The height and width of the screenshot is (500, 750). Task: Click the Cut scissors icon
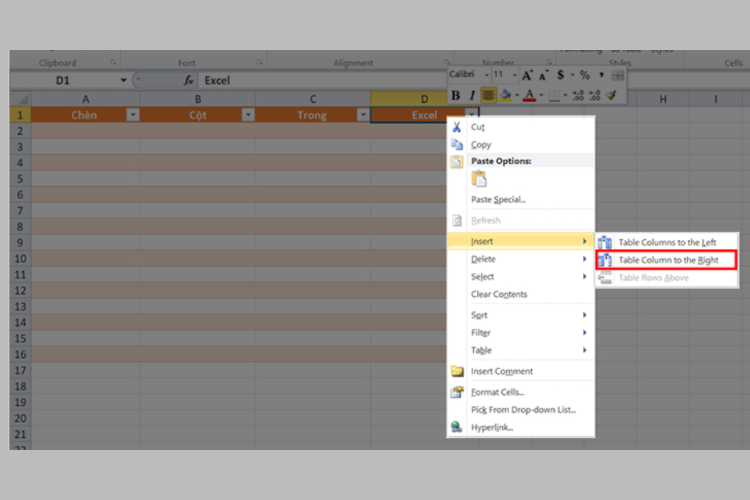pyautogui.click(x=457, y=127)
